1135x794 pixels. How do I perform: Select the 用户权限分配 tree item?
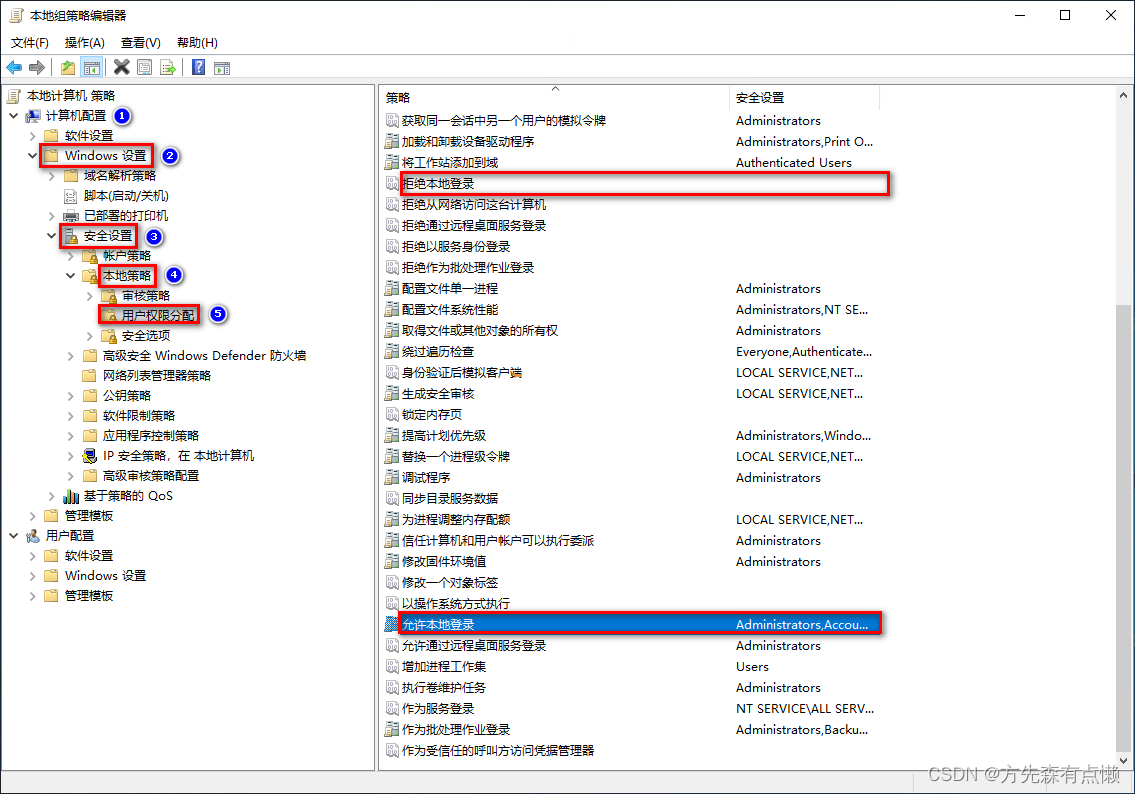(158, 315)
